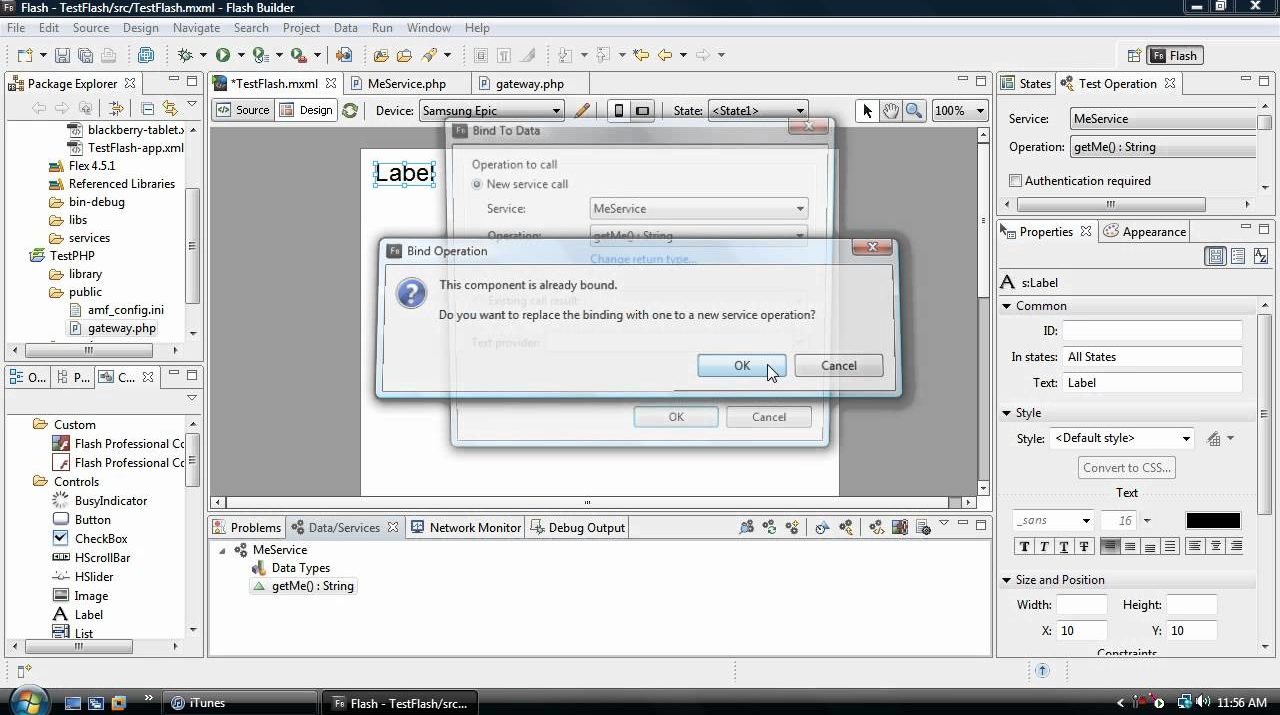1280x715 pixels.
Task: Cancel the Bind Operation dialog
Action: [838, 366]
